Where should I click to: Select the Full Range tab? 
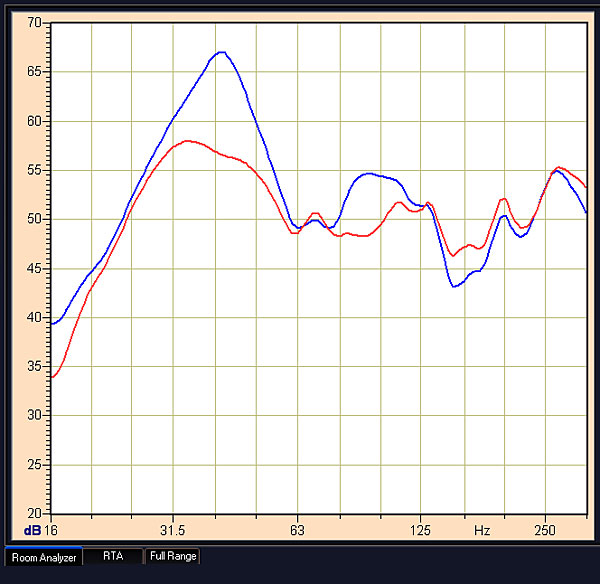(x=172, y=556)
